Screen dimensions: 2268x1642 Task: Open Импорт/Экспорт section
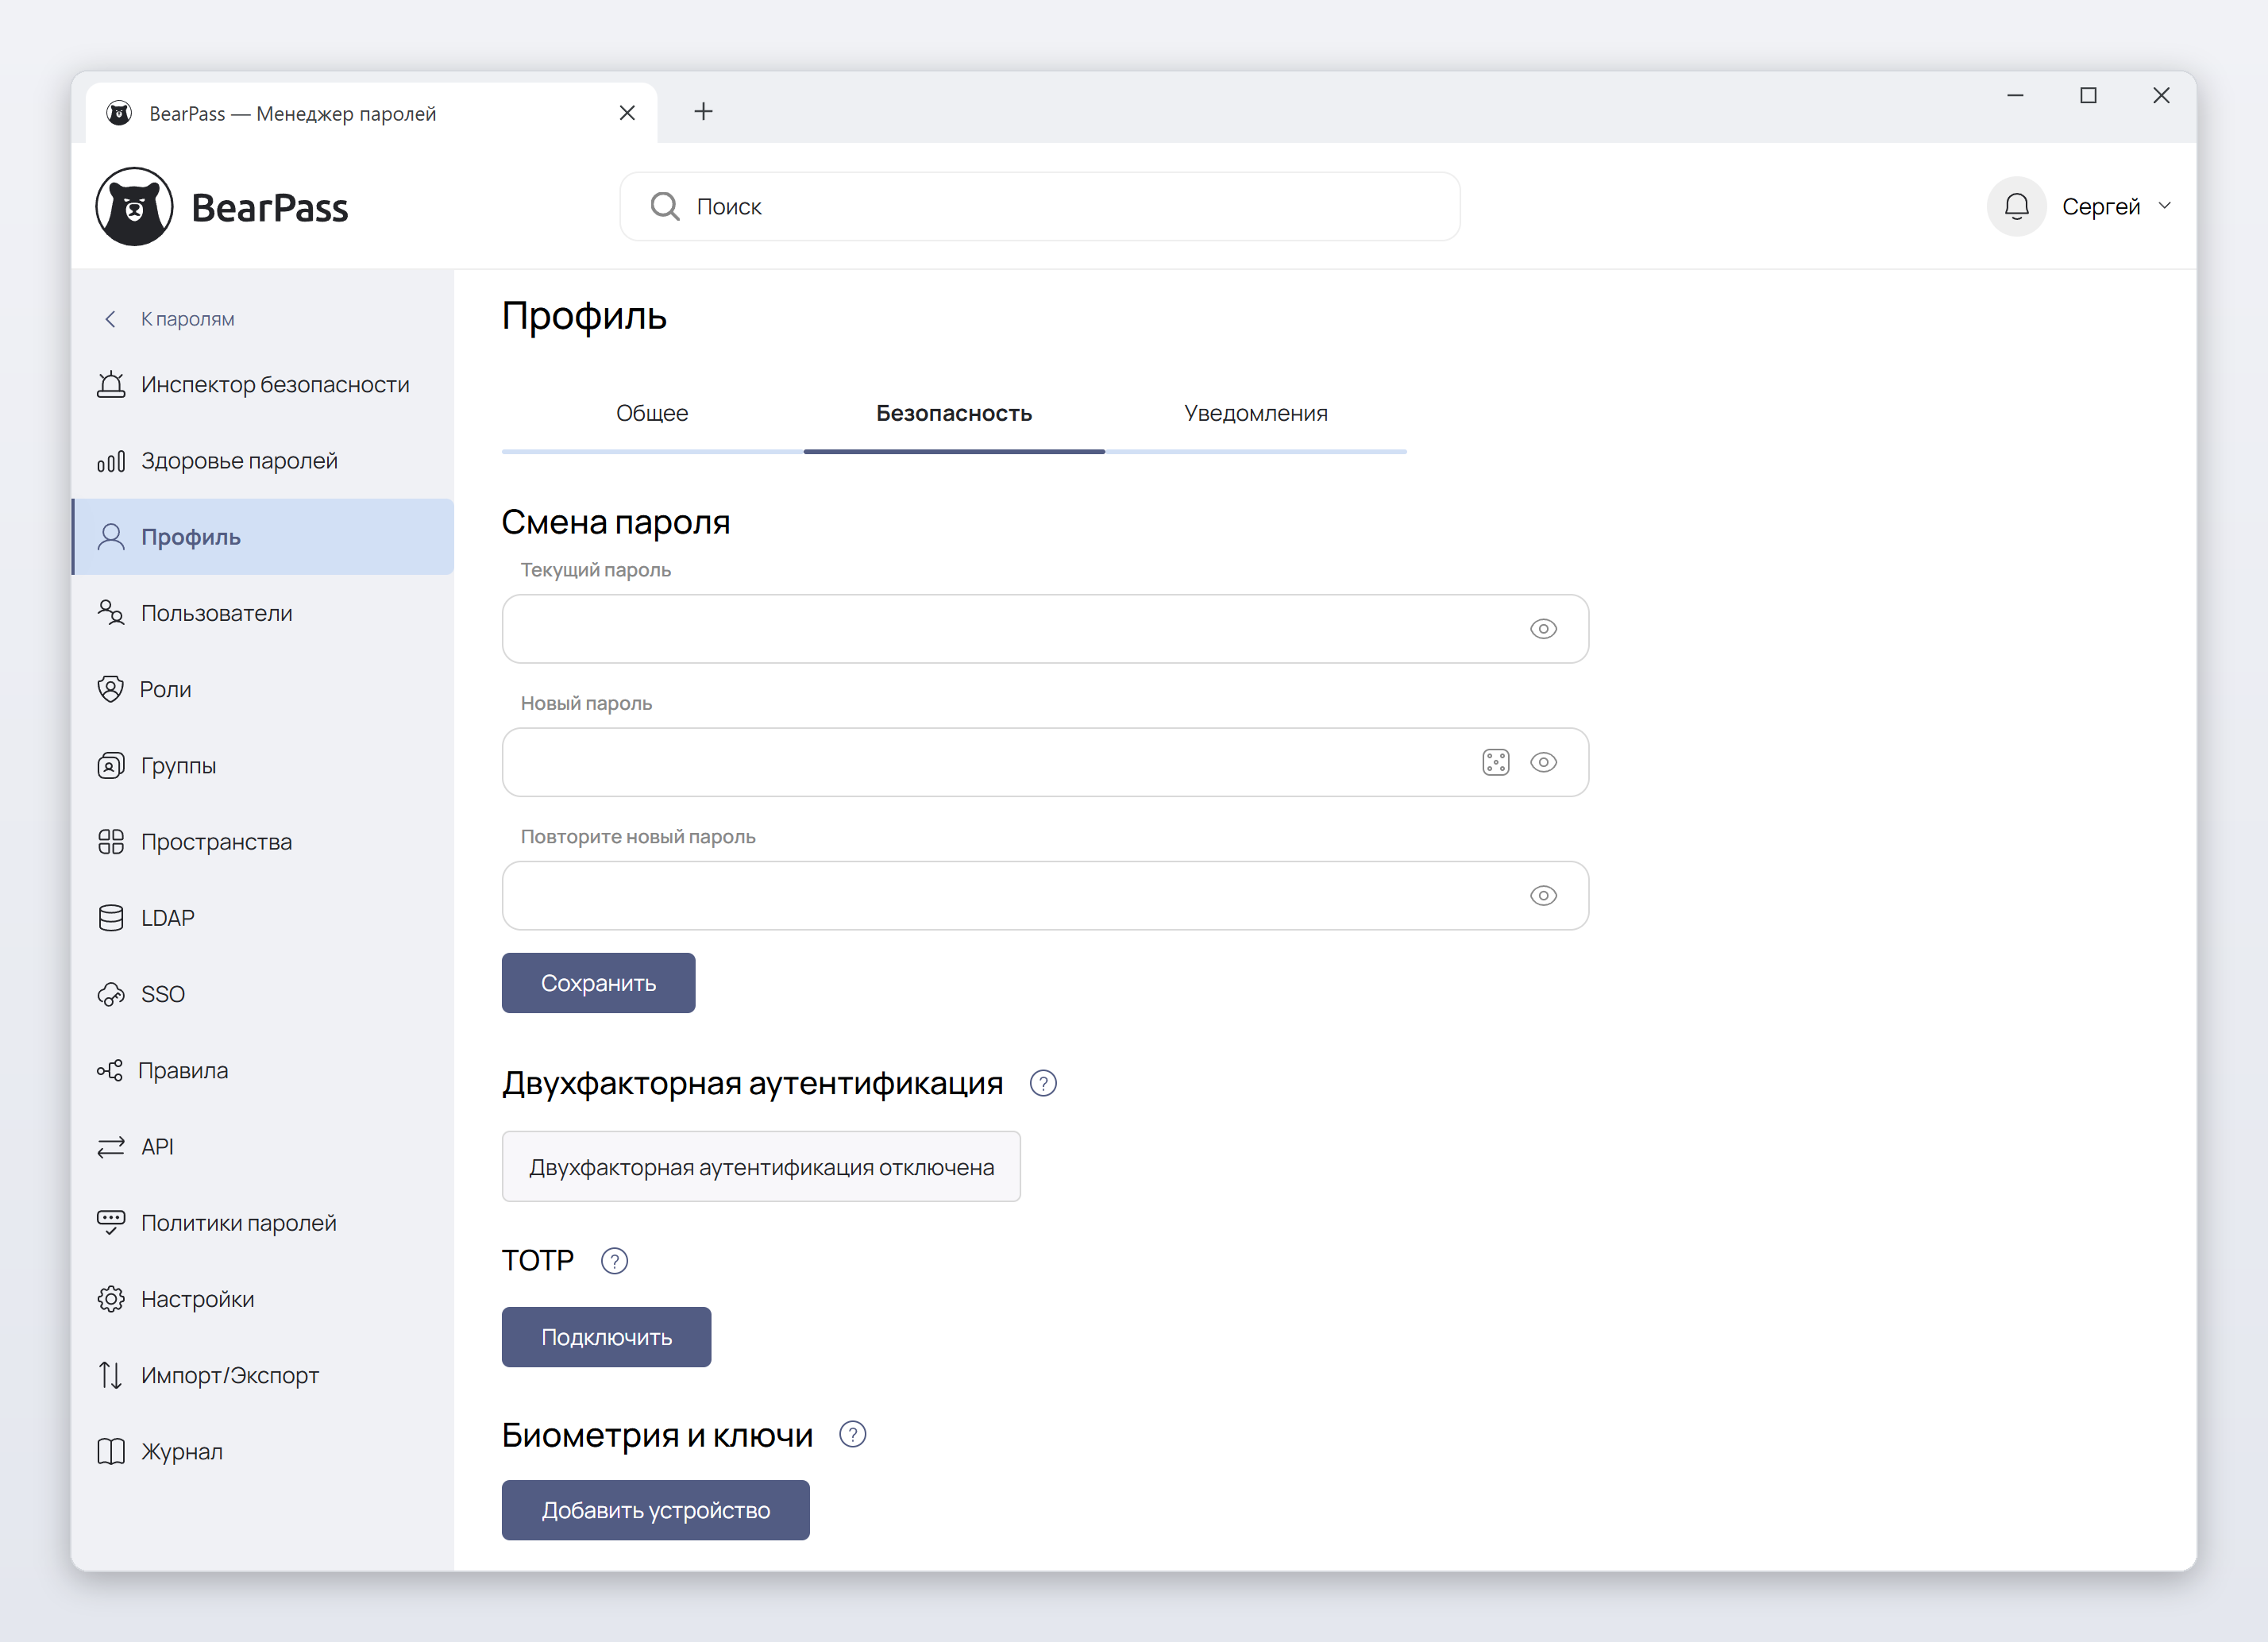click(x=262, y=1375)
